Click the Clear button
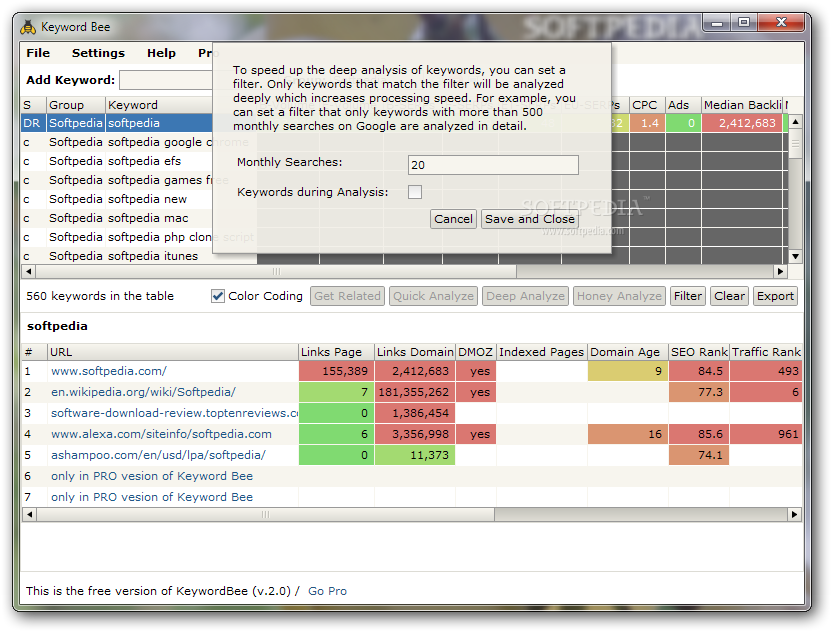This screenshot has height=632, width=832. (x=729, y=296)
